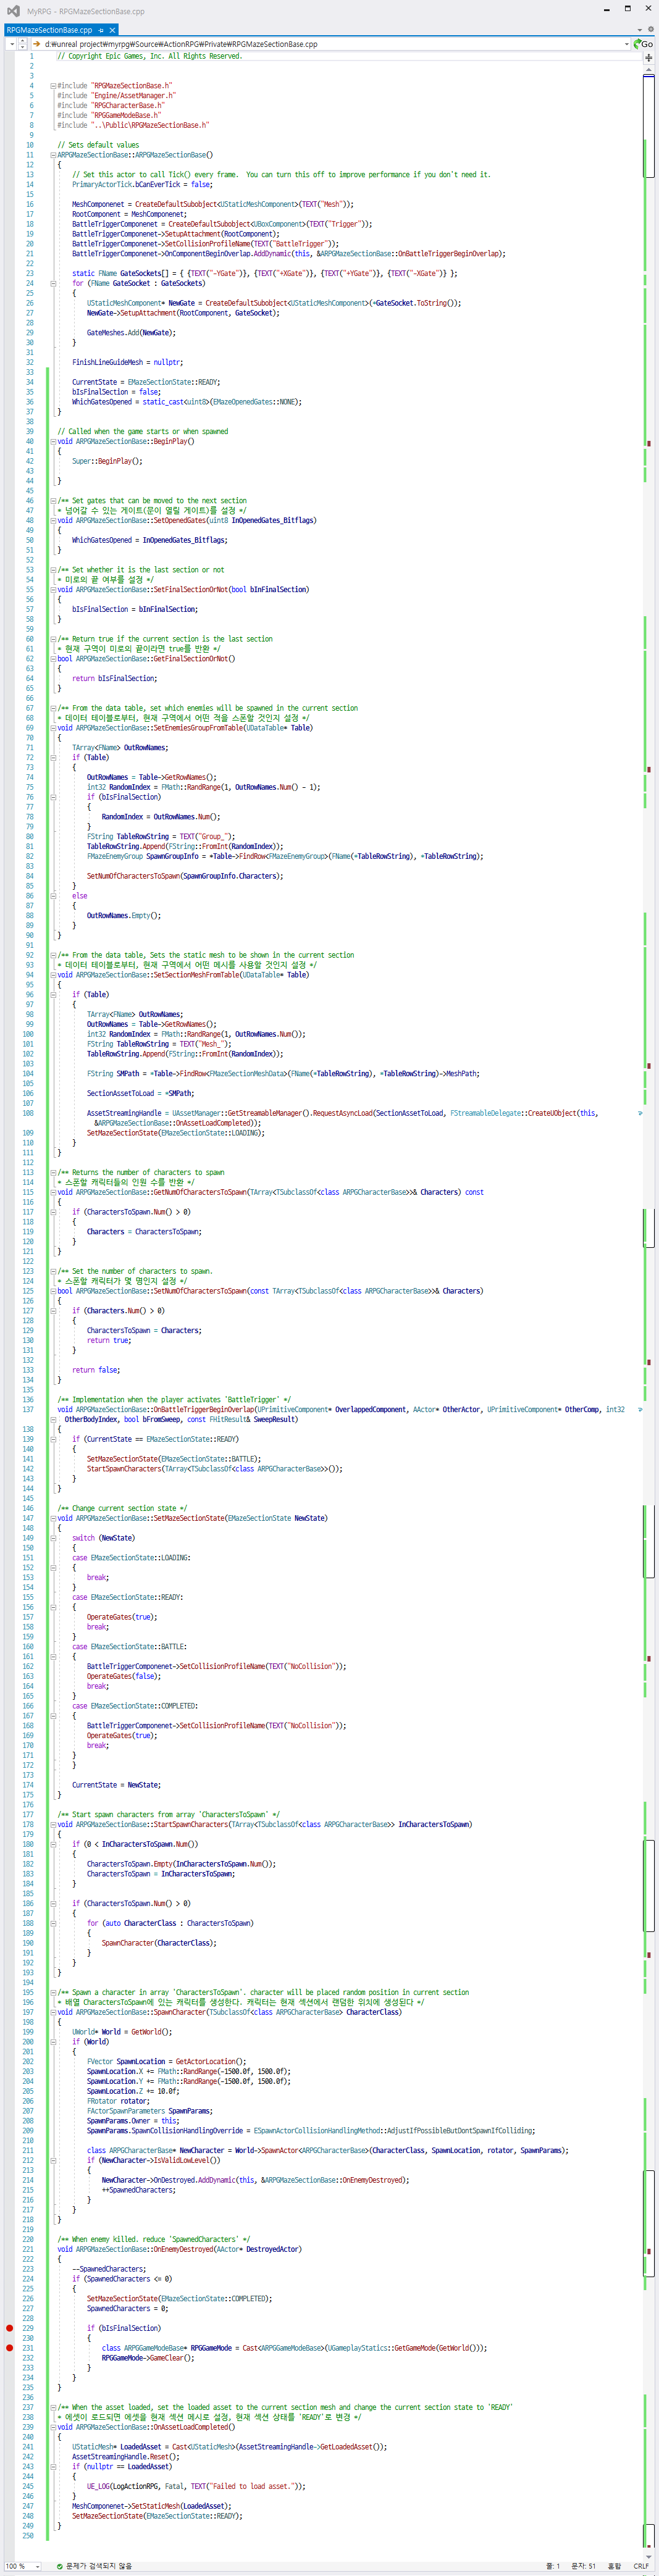Click 'RPGGameMode->GameClear();' on line 232

pos(148,2357)
